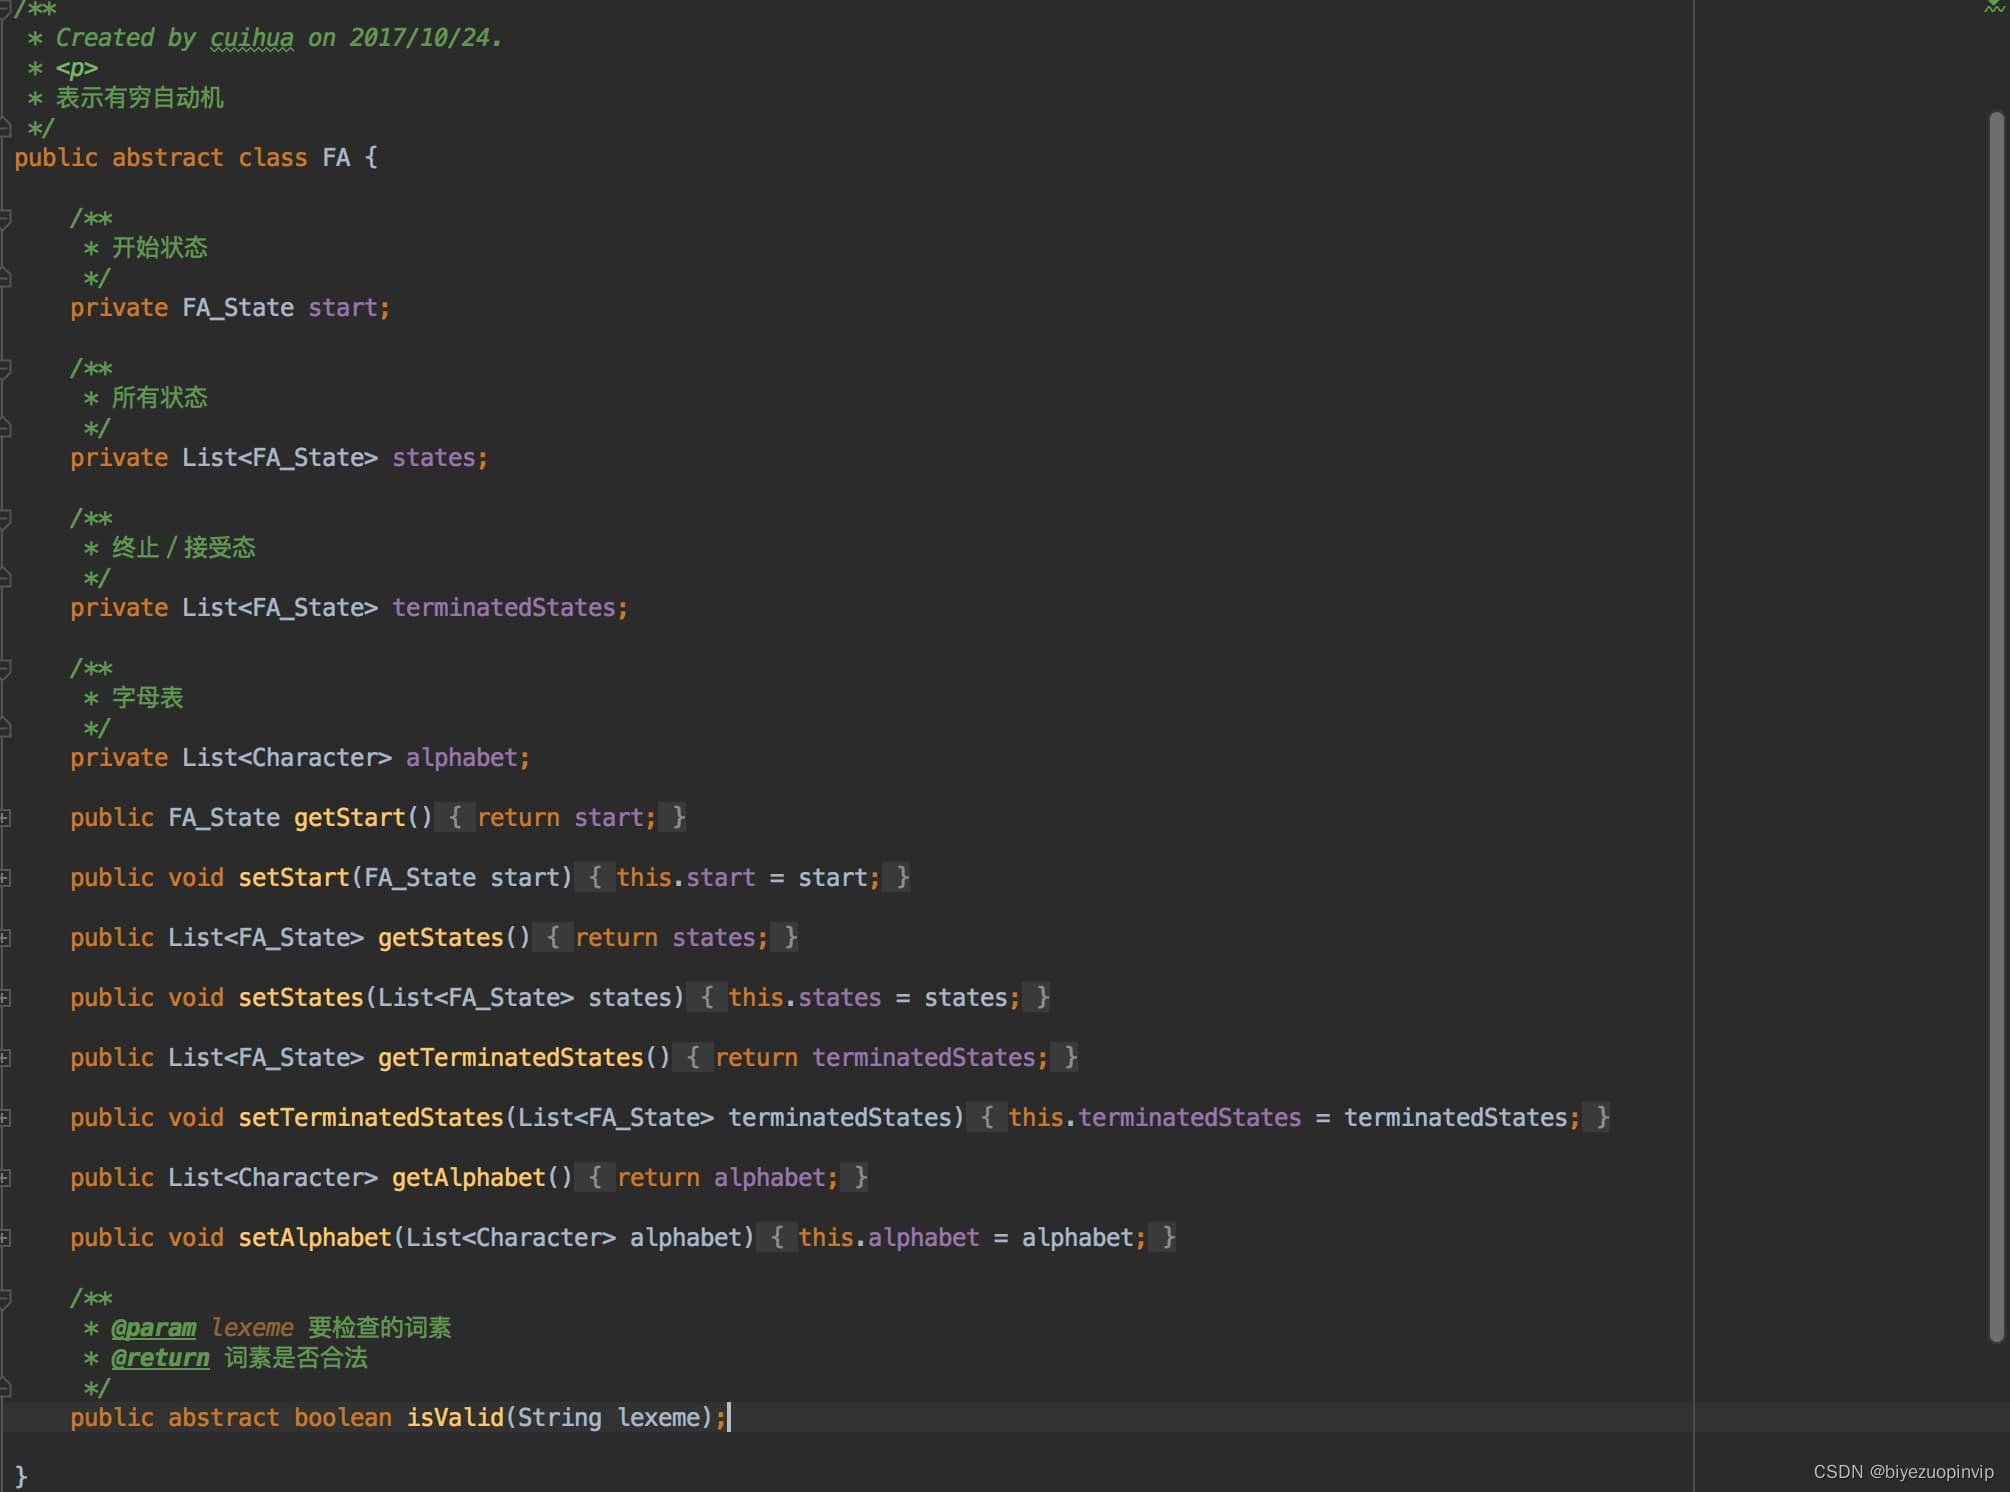Click the isValid method name

point(454,1418)
